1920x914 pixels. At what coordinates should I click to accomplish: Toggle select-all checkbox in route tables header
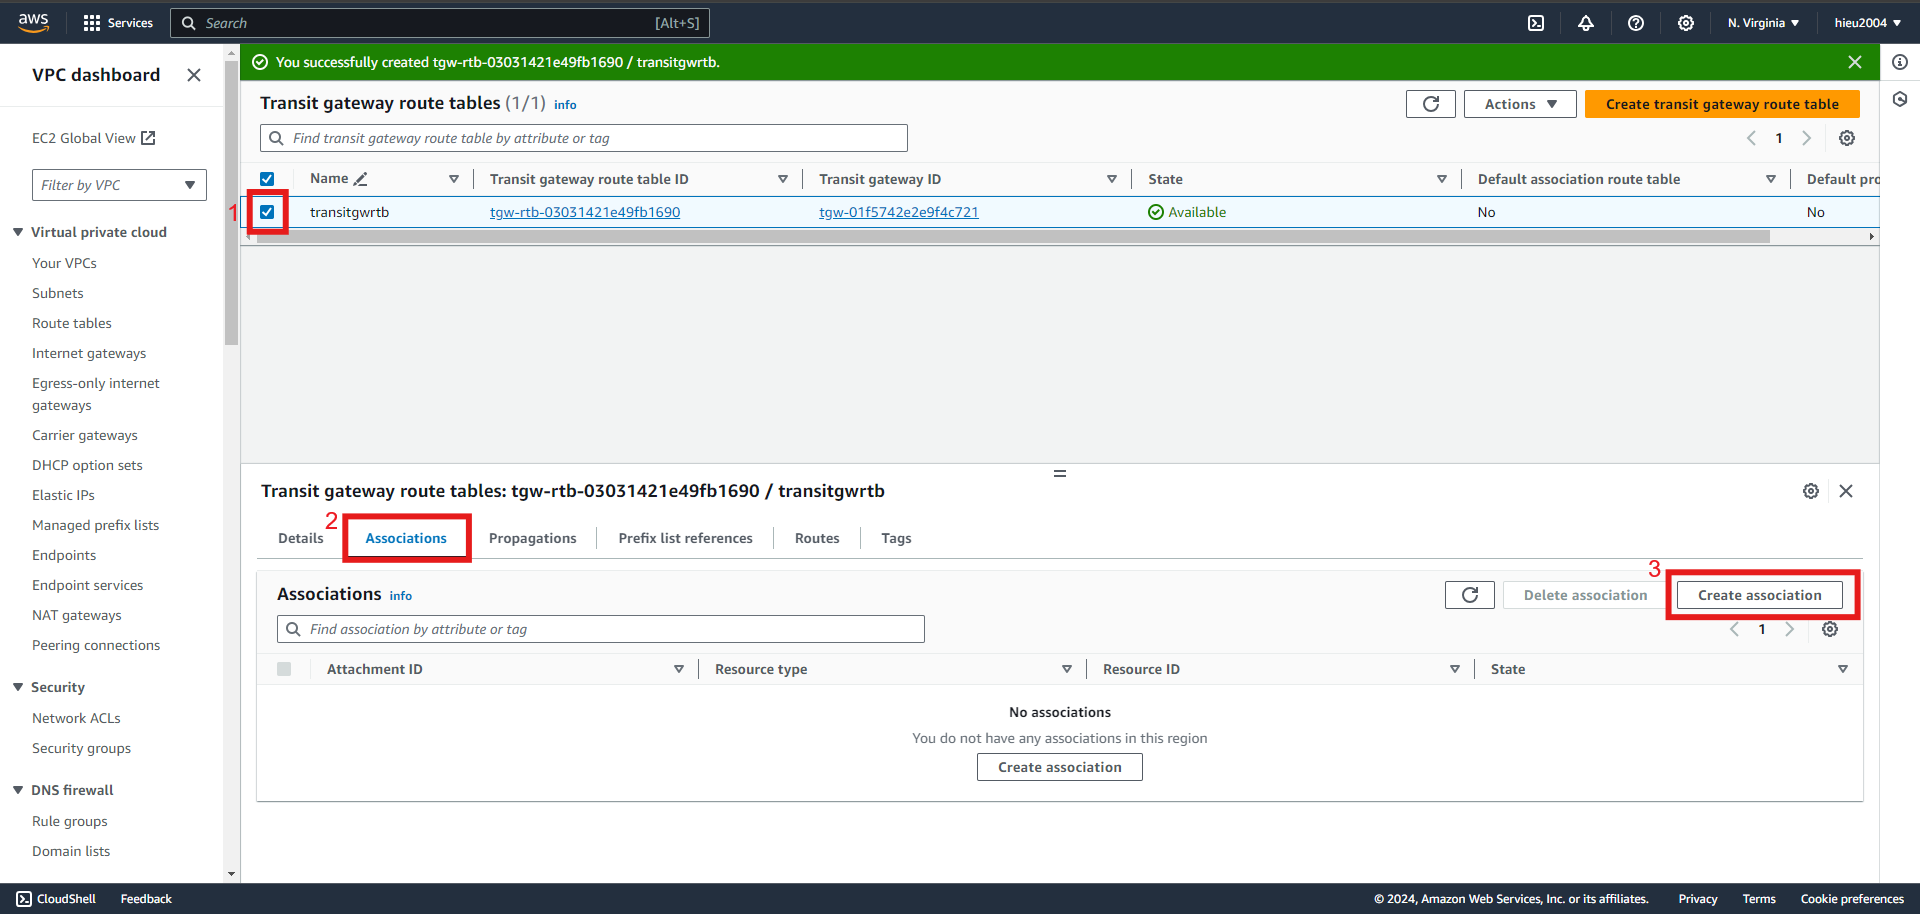click(x=267, y=179)
